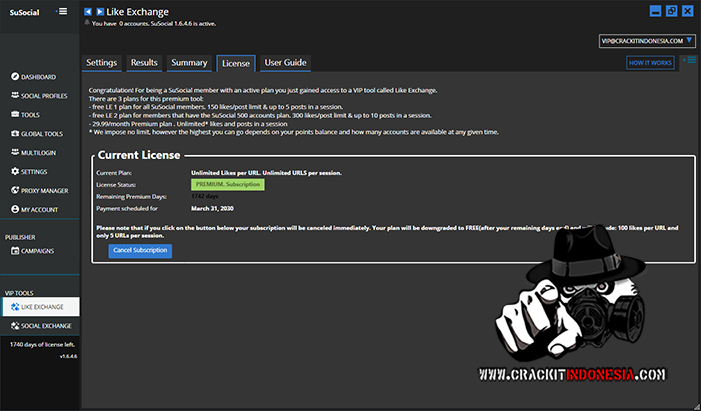Click the forward navigation arrow beside Like Exchange
Image resolution: width=701 pixels, height=411 pixels.
[x=99, y=11]
